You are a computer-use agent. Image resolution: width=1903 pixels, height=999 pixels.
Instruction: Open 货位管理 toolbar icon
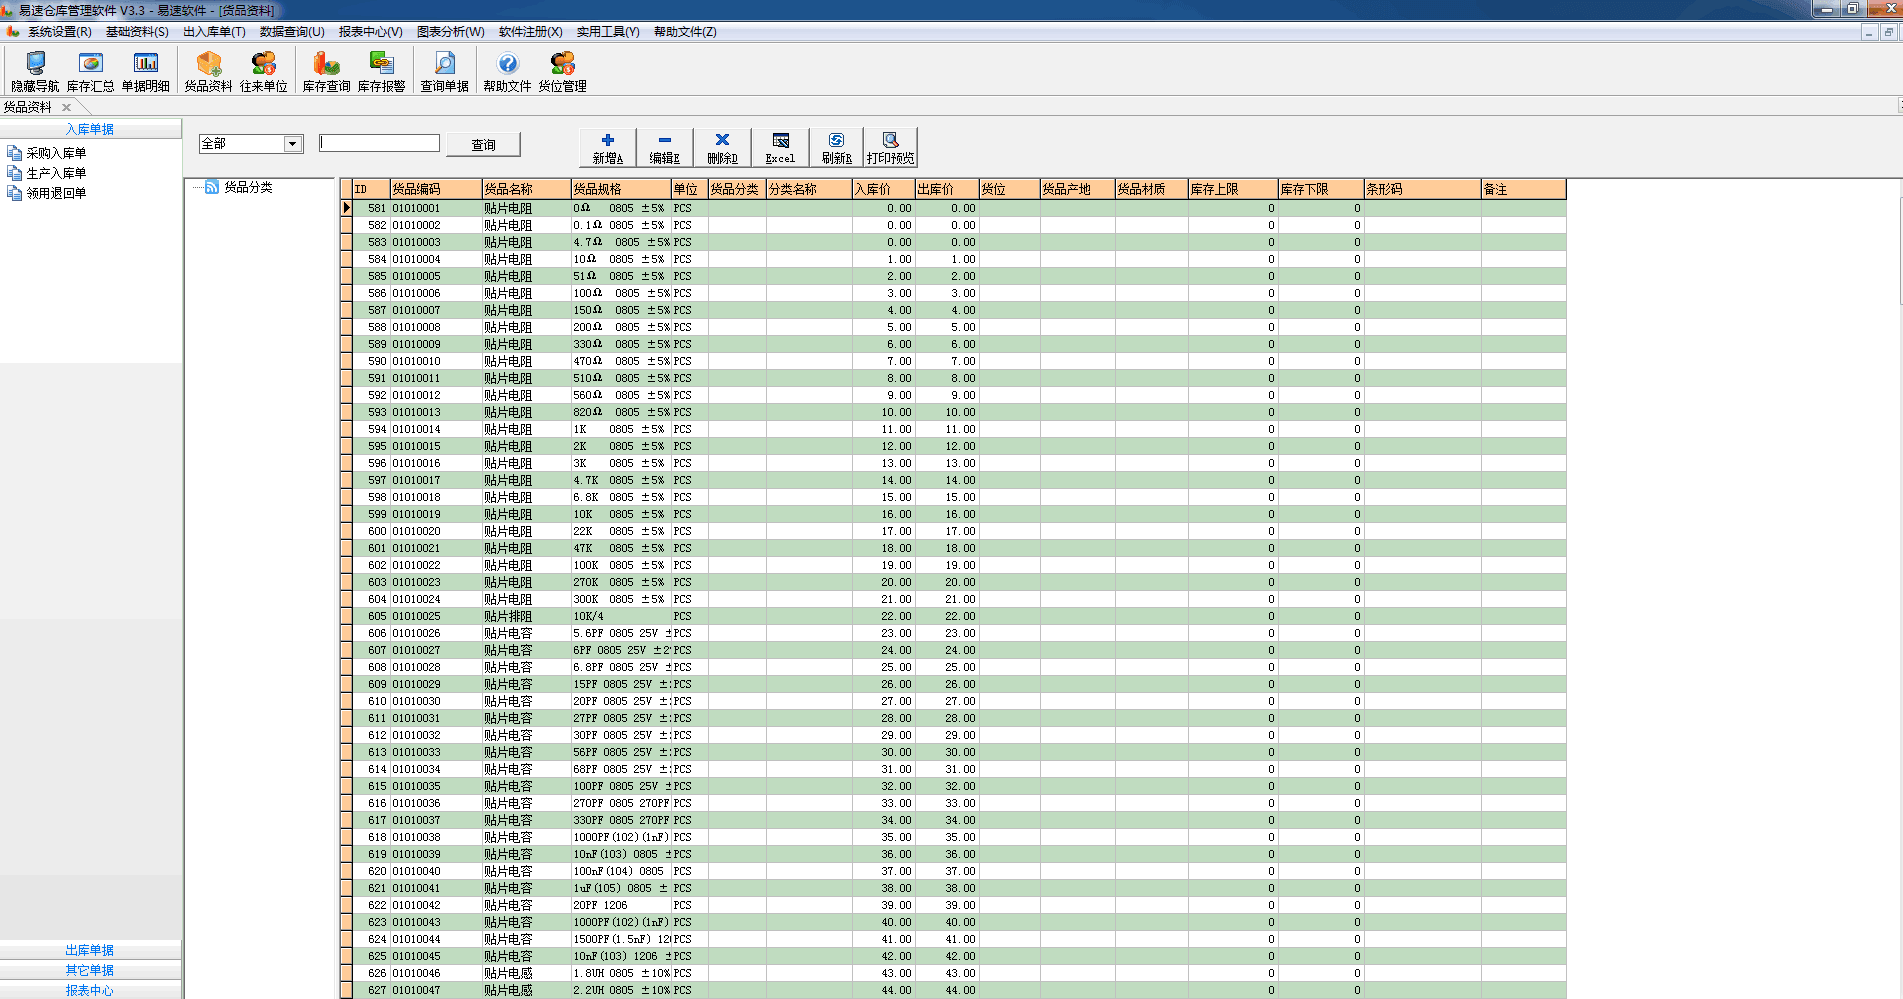click(x=563, y=72)
